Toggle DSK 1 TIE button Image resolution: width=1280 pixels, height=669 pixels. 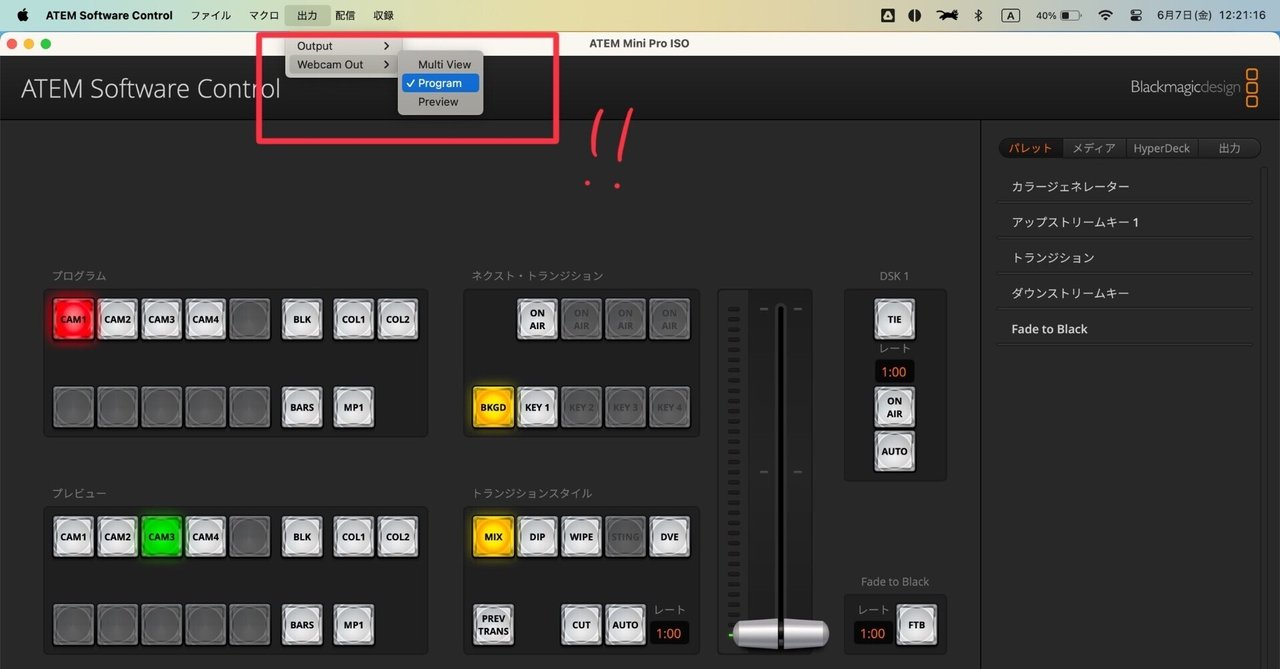tap(894, 319)
